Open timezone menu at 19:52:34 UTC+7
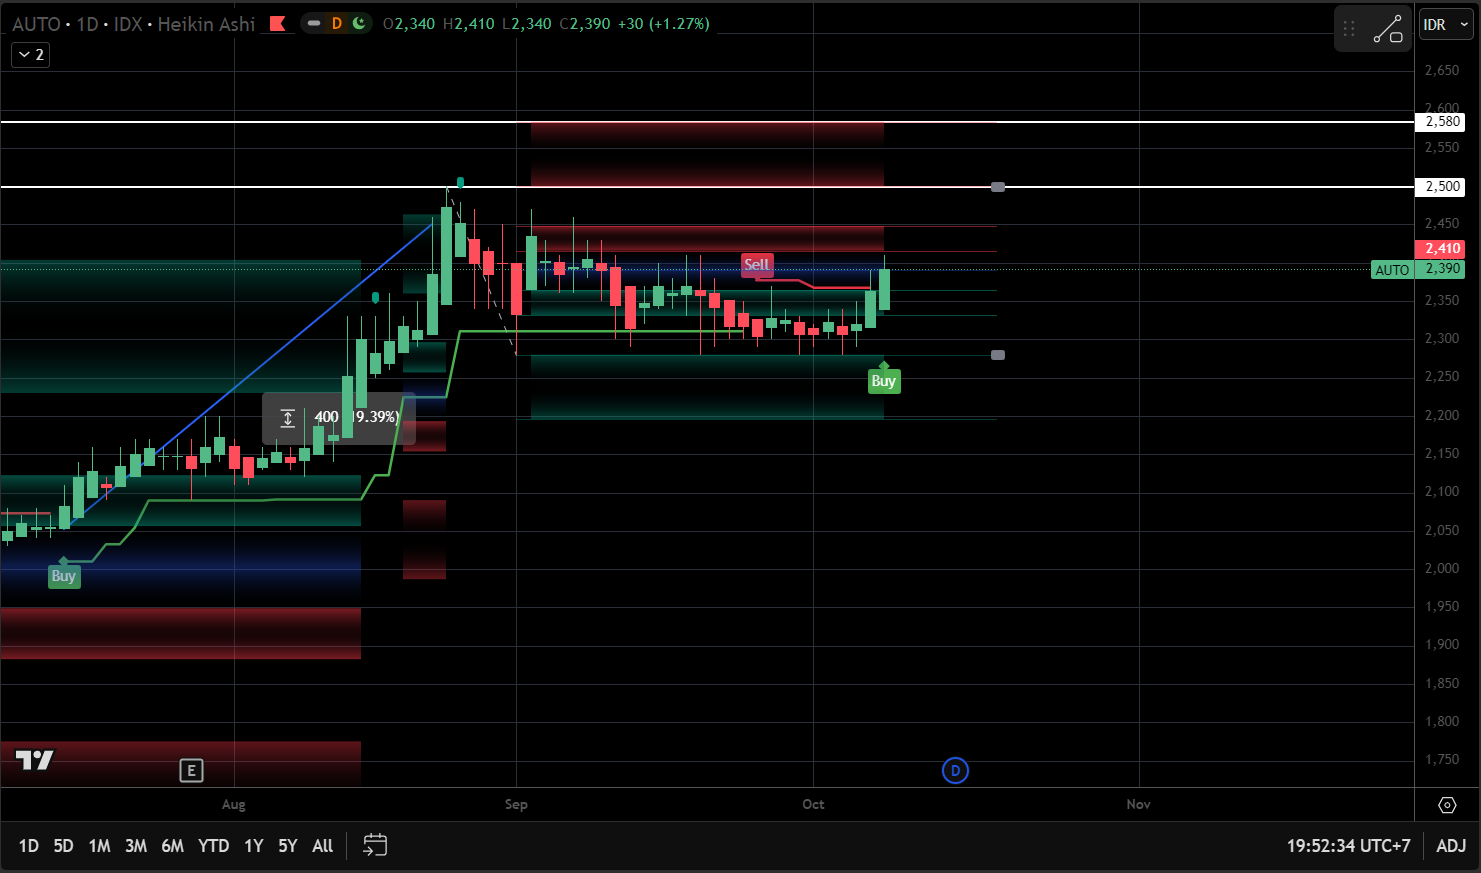Image resolution: width=1481 pixels, height=873 pixels. [x=1348, y=846]
